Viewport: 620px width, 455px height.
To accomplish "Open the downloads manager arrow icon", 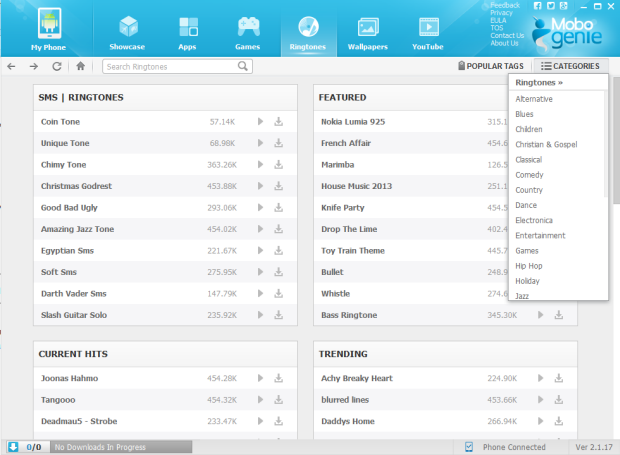I will [x=13, y=447].
